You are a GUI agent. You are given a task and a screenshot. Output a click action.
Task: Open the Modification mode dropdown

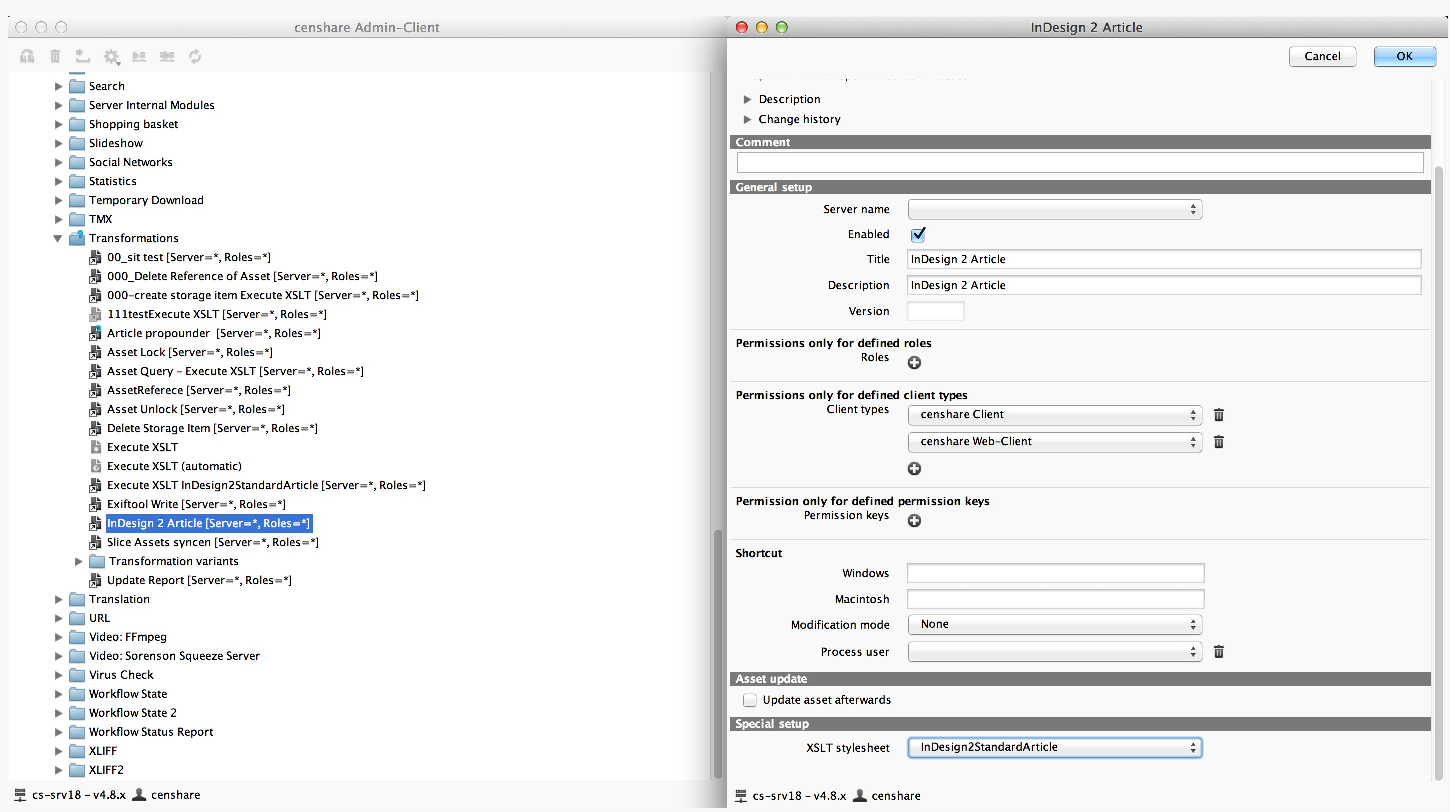[1054, 624]
